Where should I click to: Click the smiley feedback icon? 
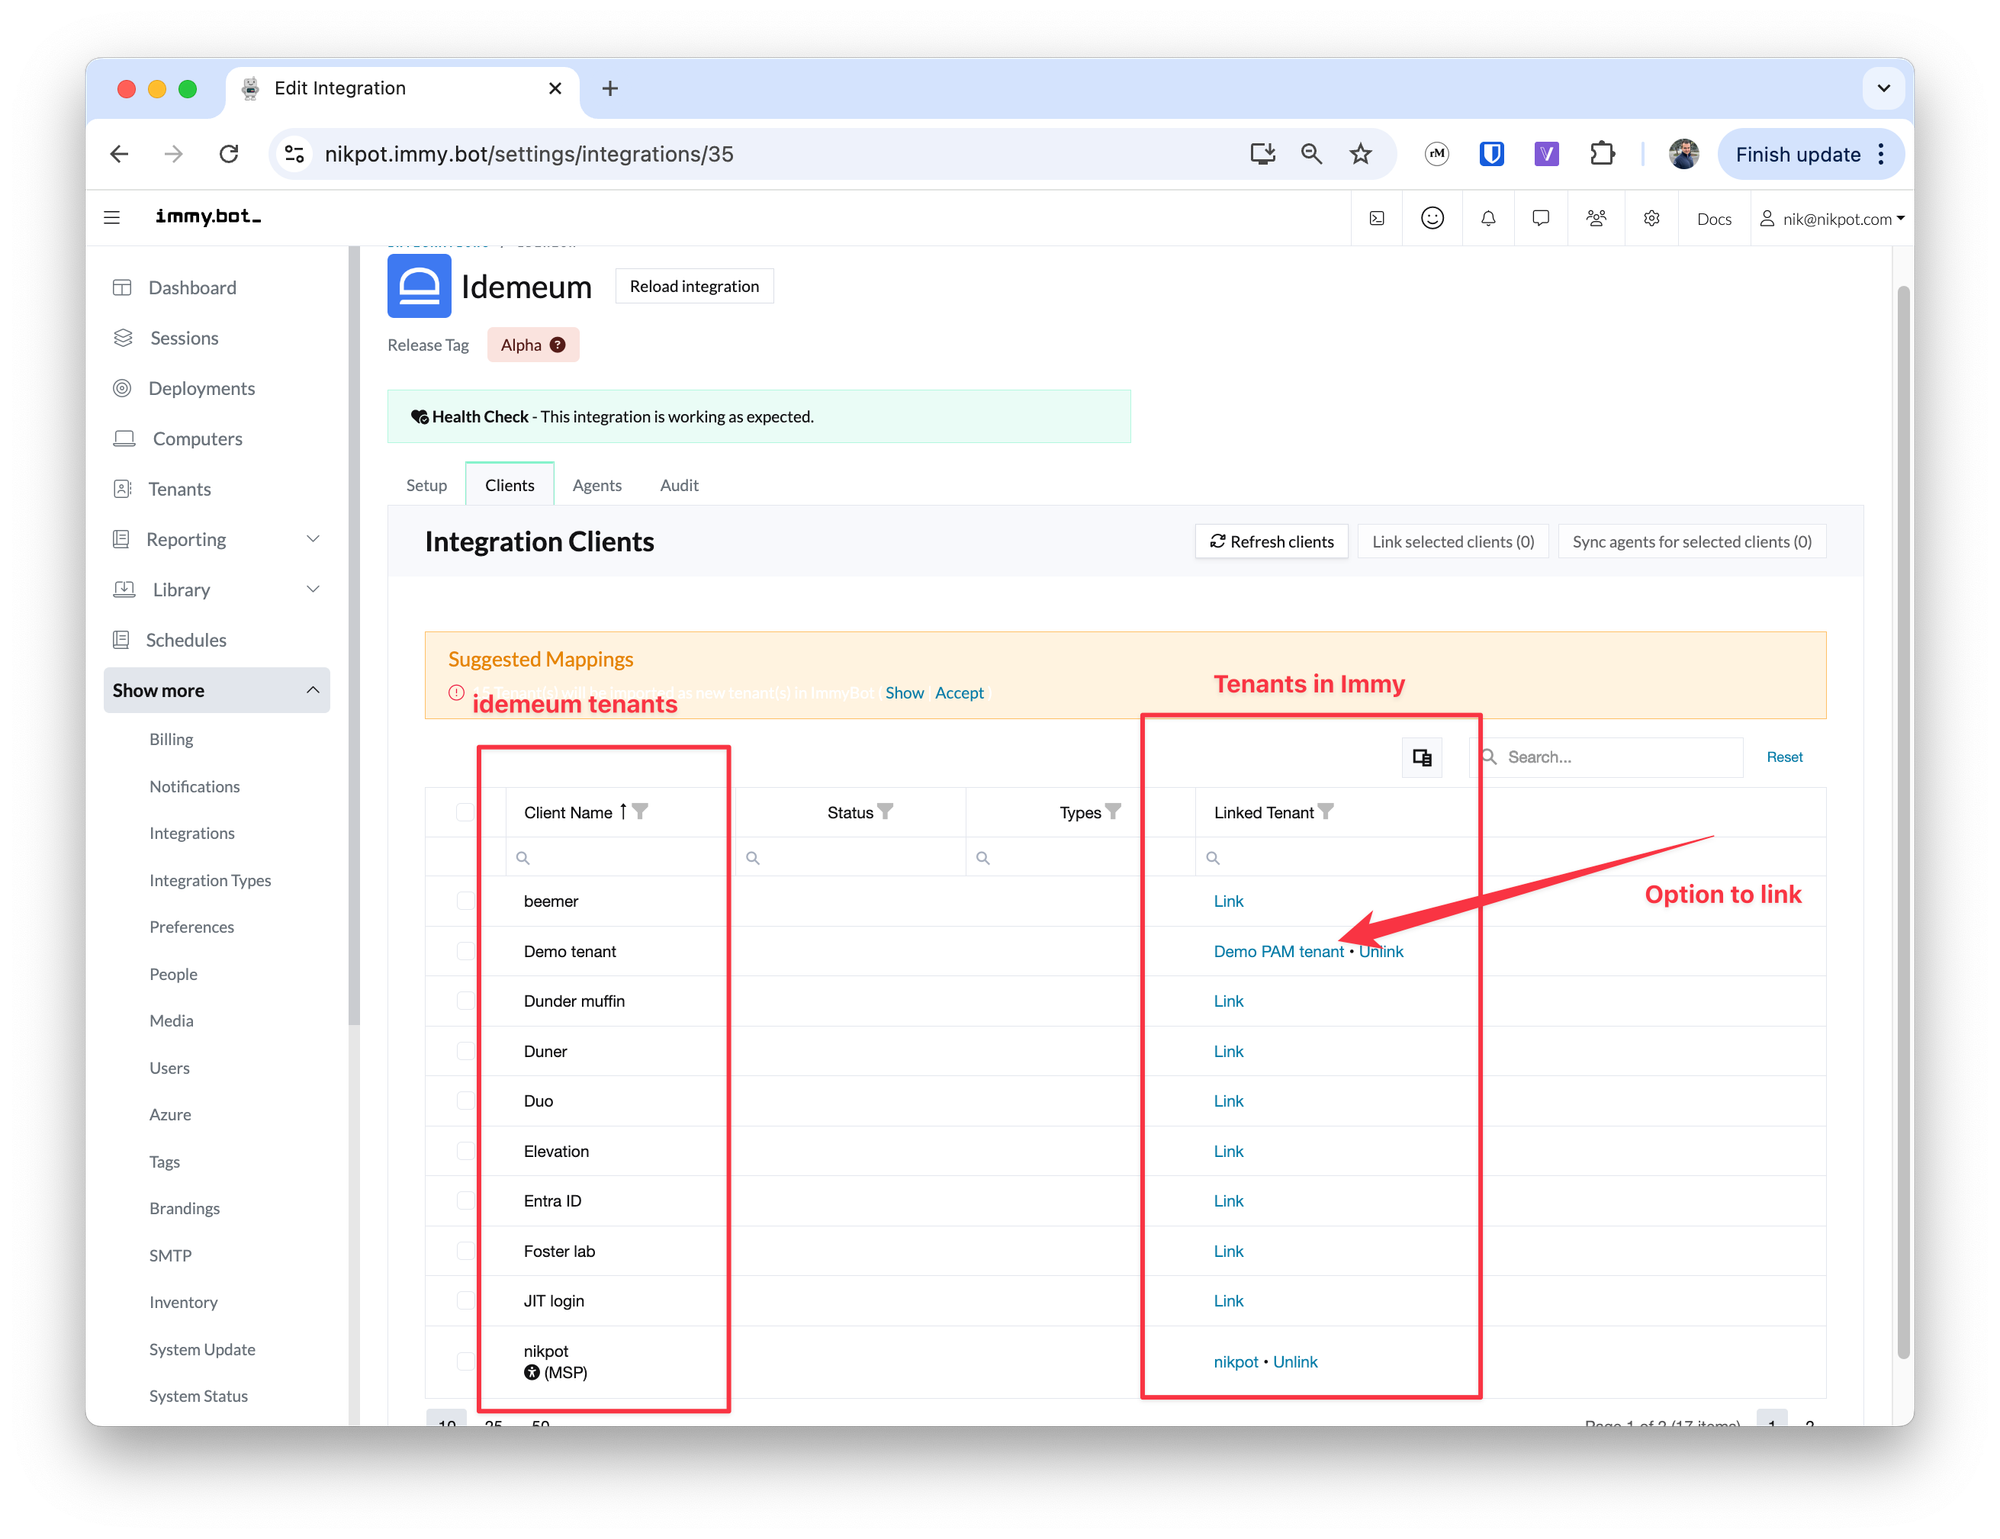click(x=1432, y=218)
